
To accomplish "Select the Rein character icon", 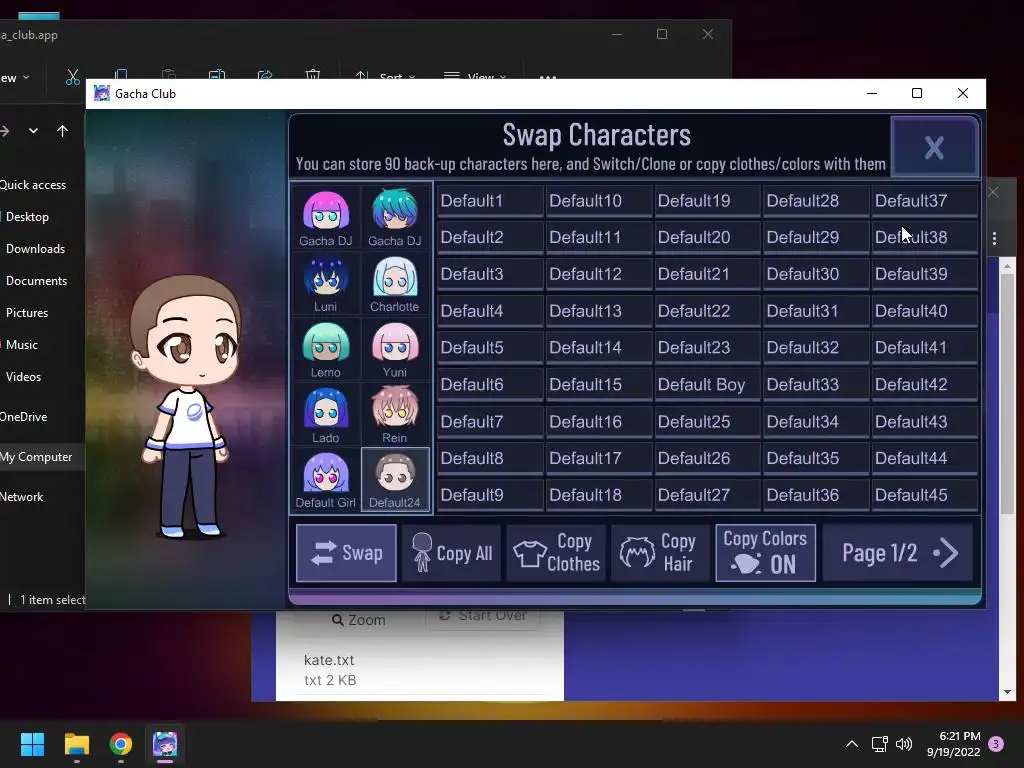I will tap(394, 415).
